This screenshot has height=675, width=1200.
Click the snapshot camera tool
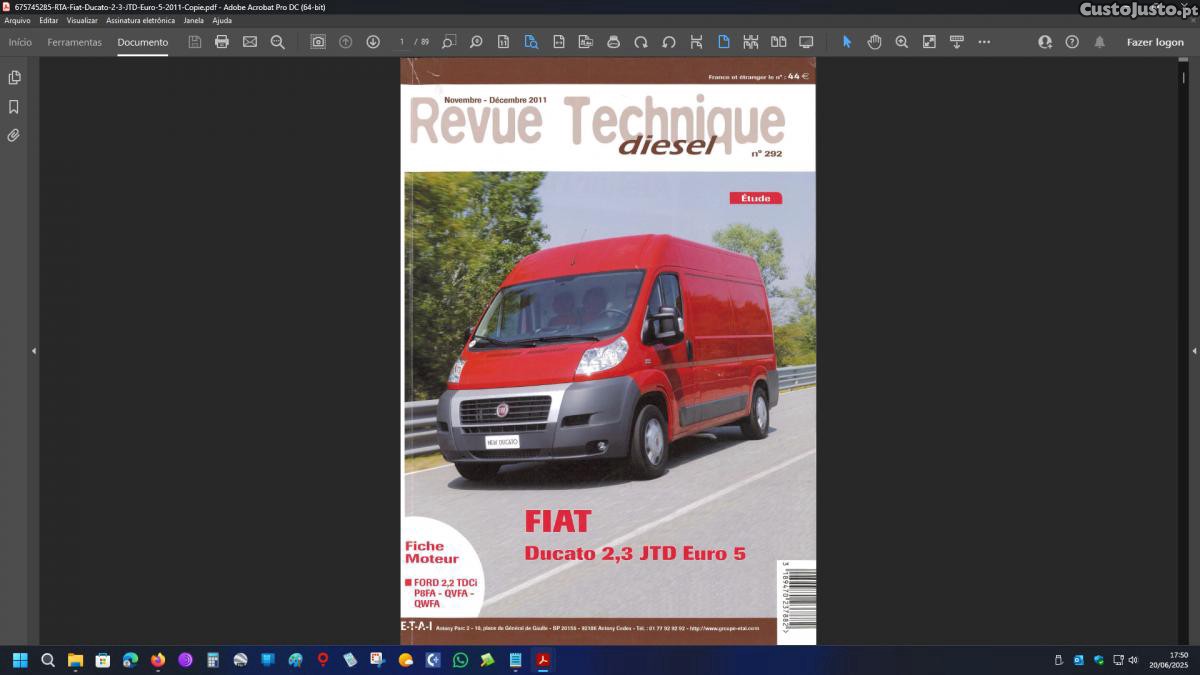[x=318, y=42]
